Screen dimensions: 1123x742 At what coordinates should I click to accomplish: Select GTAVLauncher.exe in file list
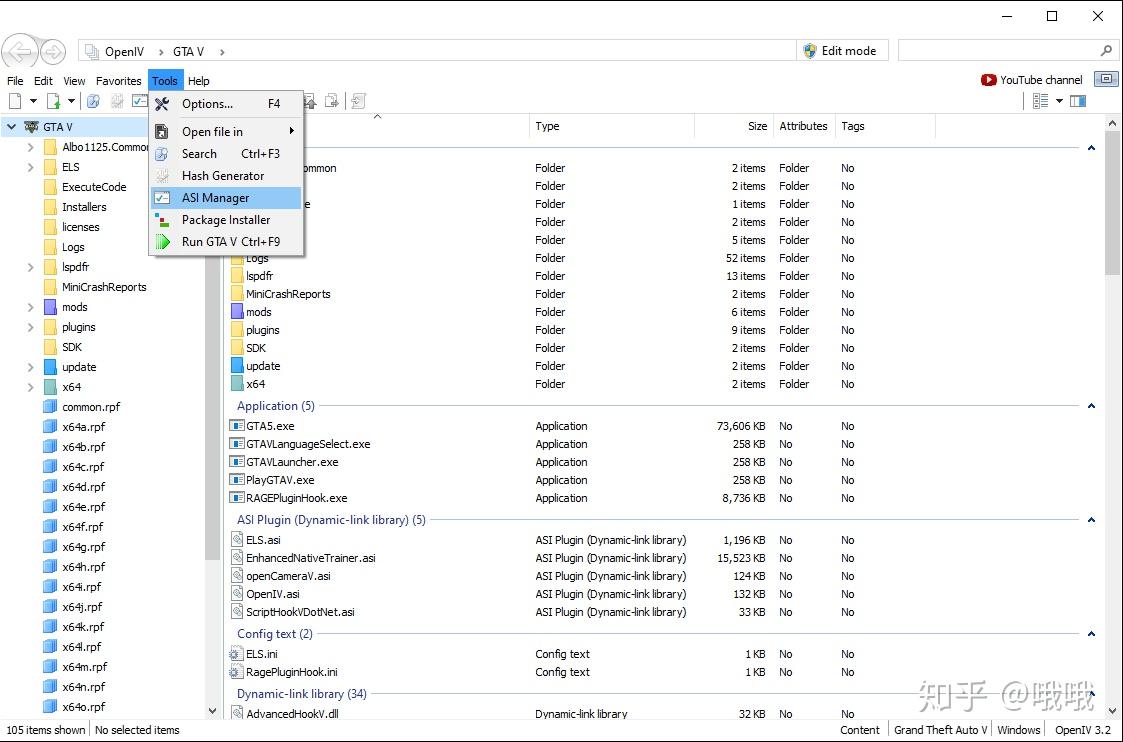[292, 462]
